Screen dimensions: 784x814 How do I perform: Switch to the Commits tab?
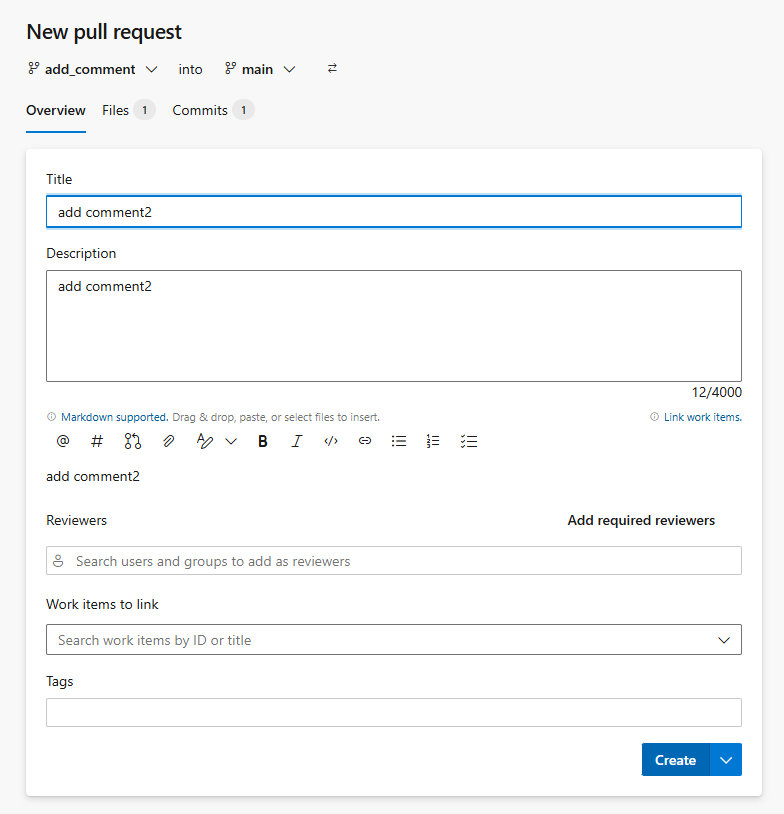(x=200, y=110)
